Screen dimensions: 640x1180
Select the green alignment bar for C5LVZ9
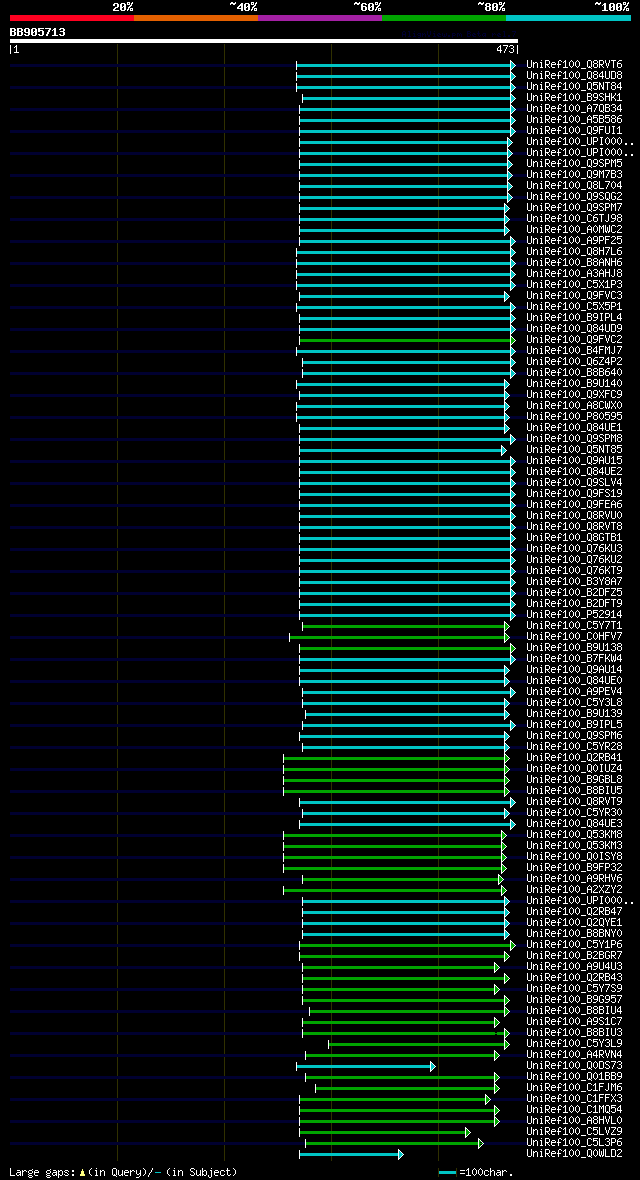(x=385, y=1132)
